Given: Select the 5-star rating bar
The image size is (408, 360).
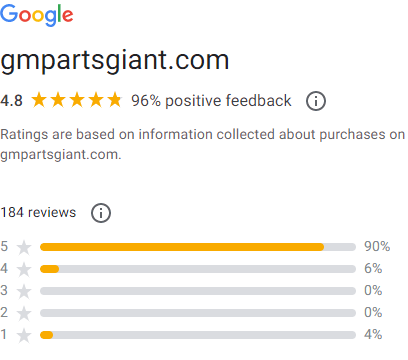Looking at the screenshot, I should 198,247.
